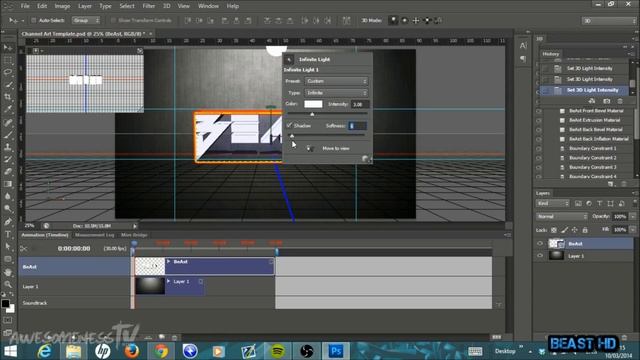Select the Crop tool
This screenshot has width=640, height=360.
click(8, 97)
